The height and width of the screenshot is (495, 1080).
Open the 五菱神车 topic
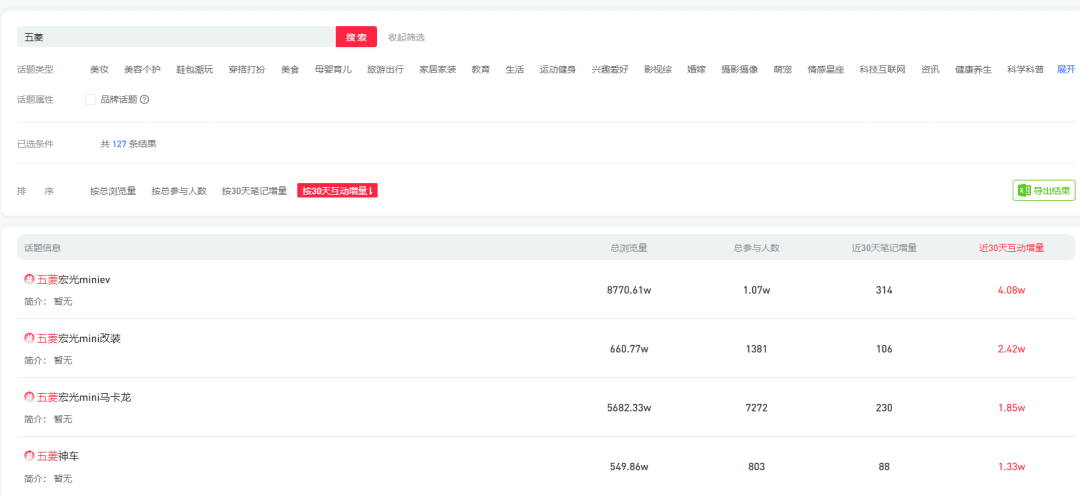pyautogui.click(x=59, y=456)
